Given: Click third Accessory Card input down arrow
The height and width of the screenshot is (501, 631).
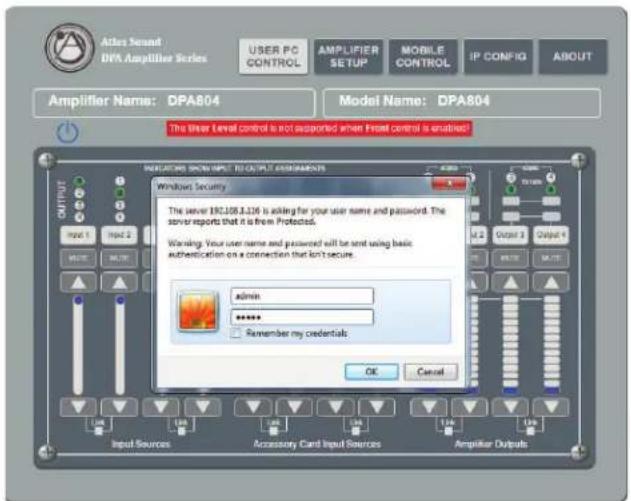Looking at the screenshot, I should click(x=336, y=407).
